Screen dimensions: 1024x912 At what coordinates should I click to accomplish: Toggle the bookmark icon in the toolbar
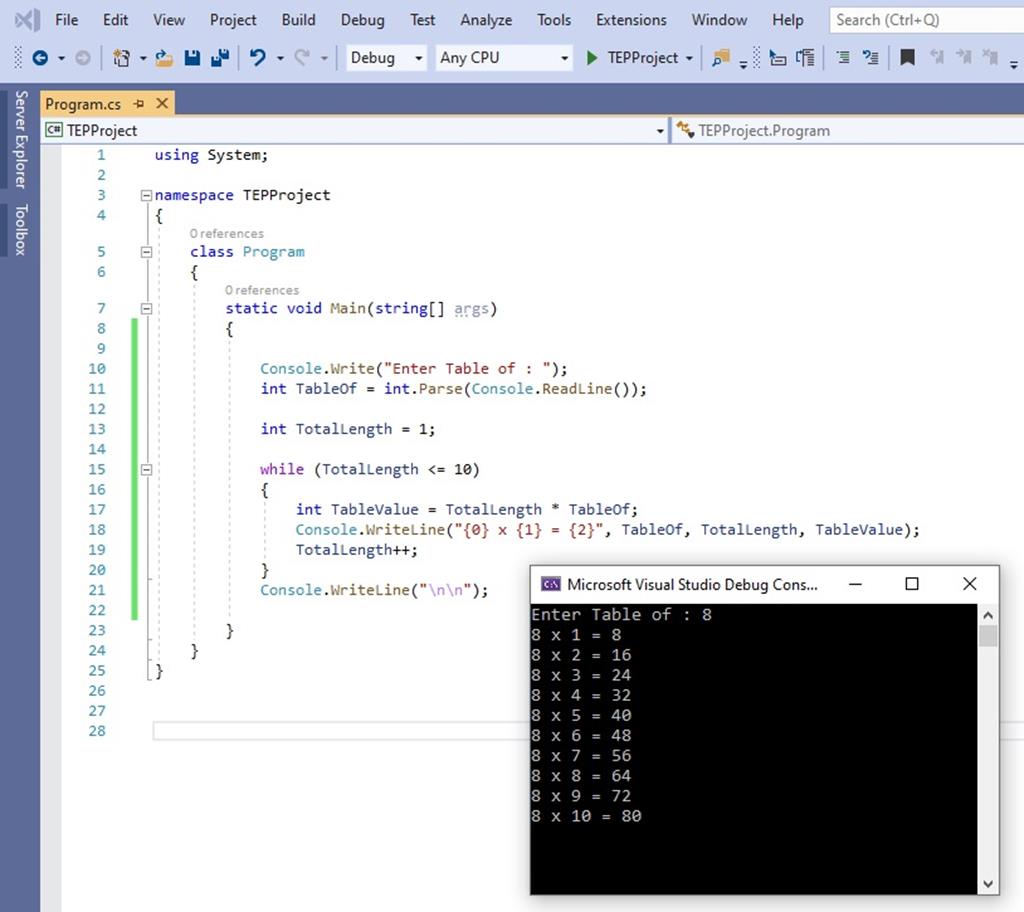pyautogui.click(x=907, y=58)
